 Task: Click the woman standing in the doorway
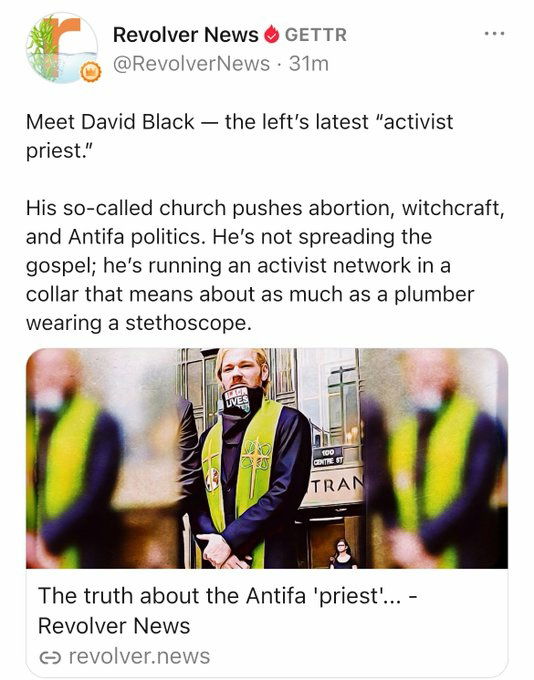pos(342,554)
